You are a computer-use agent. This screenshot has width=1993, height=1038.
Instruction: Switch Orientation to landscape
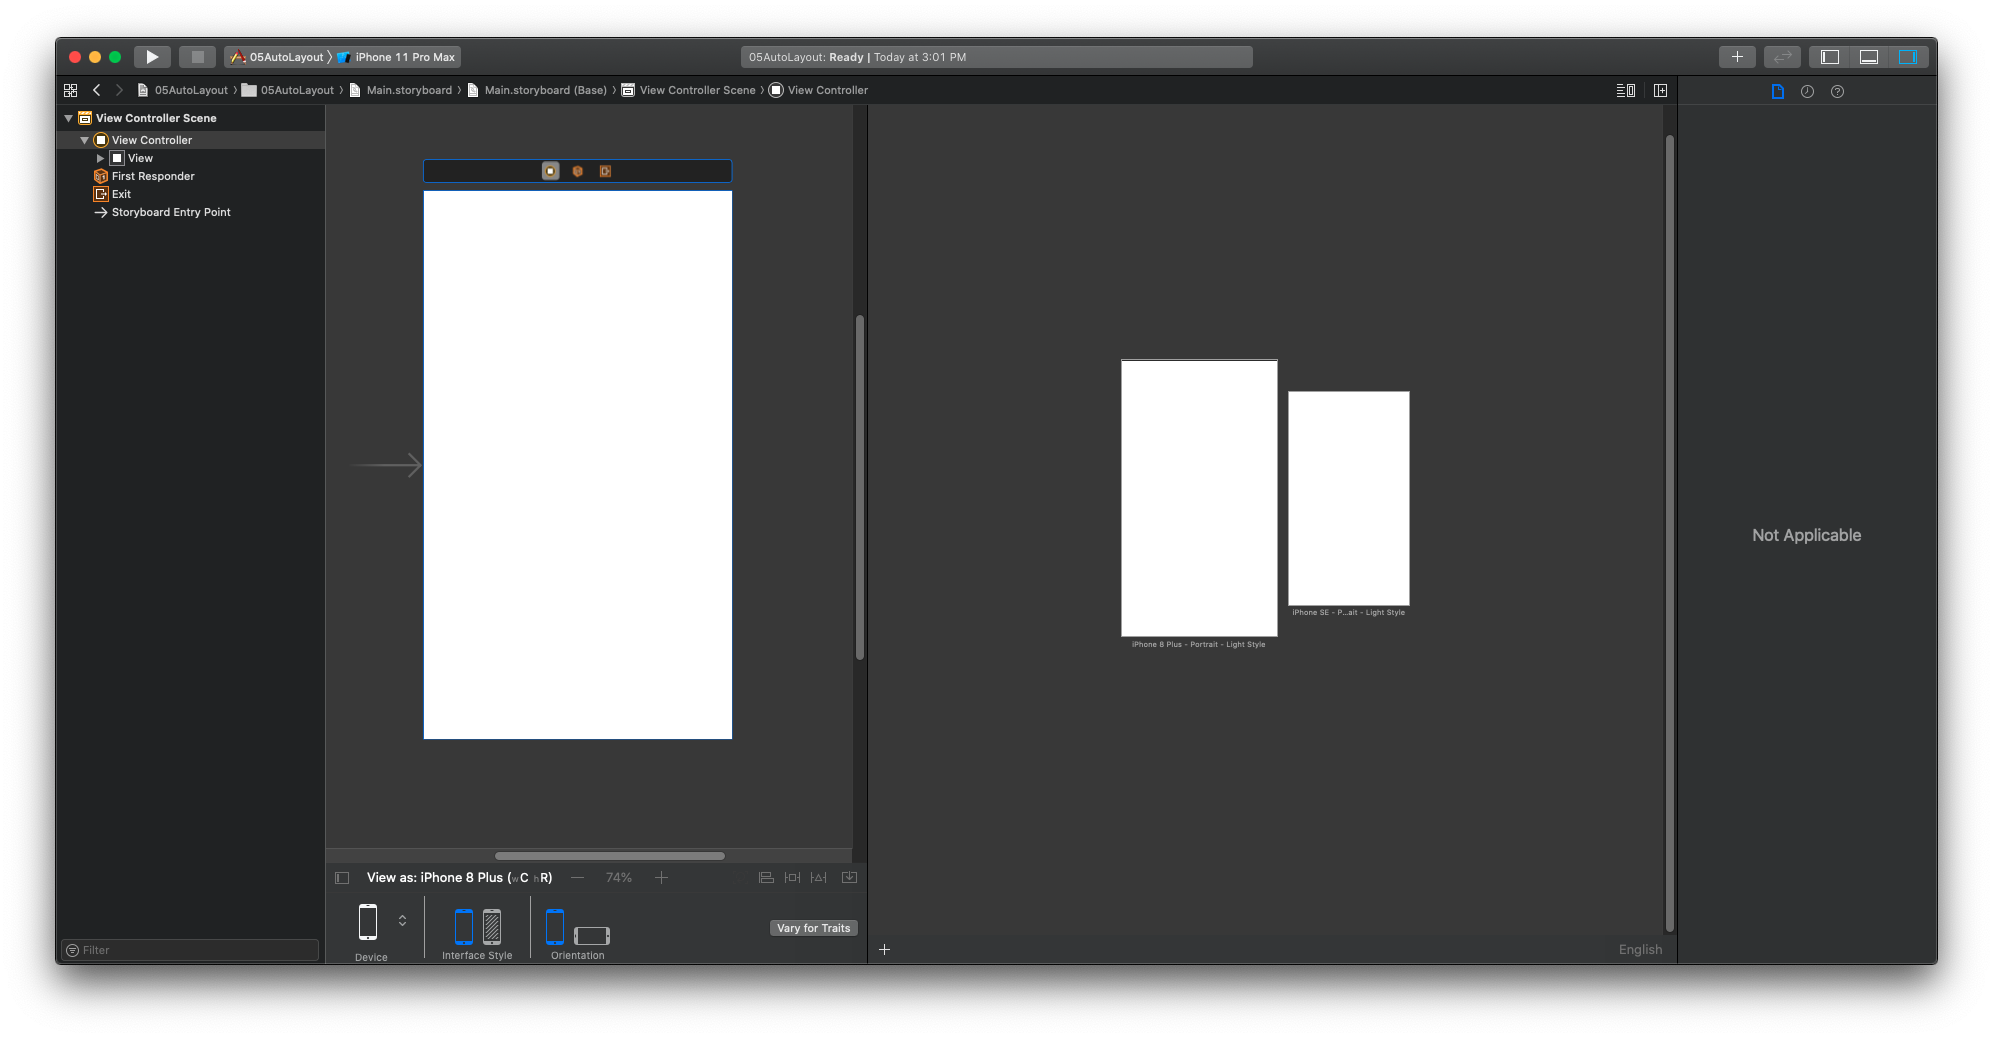point(592,937)
